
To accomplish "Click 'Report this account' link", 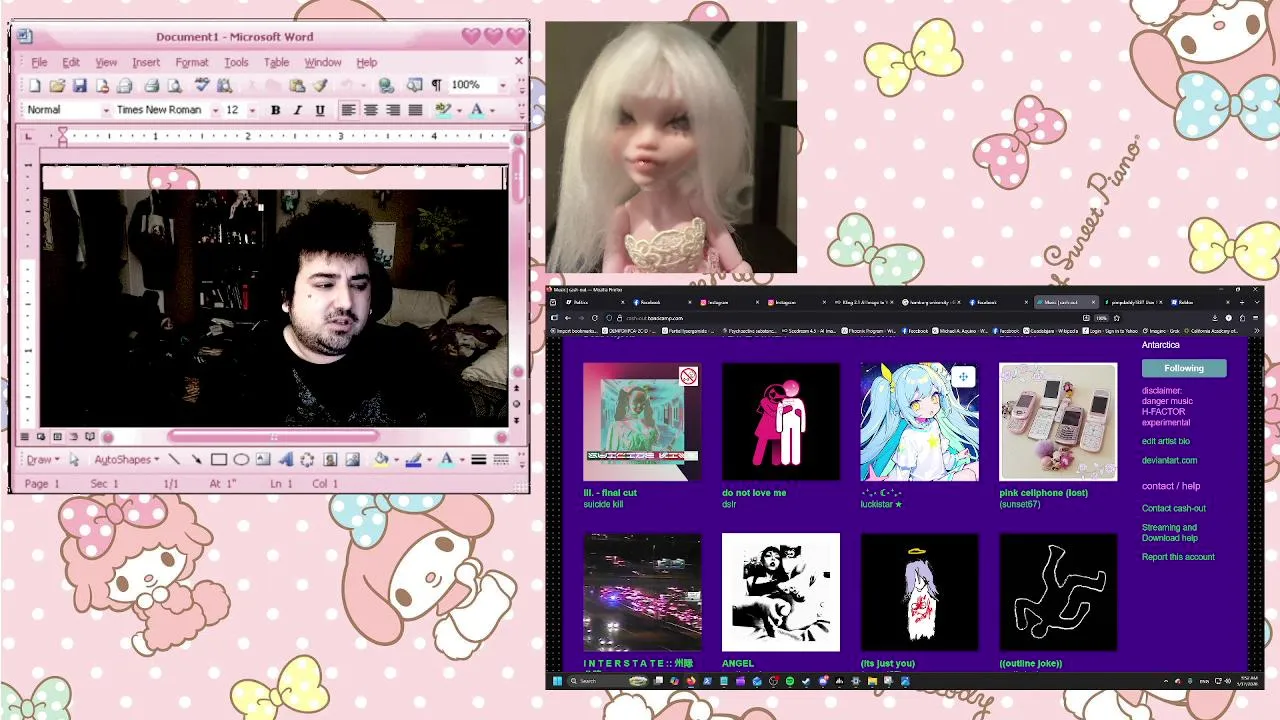I will click(x=1178, y=557).
